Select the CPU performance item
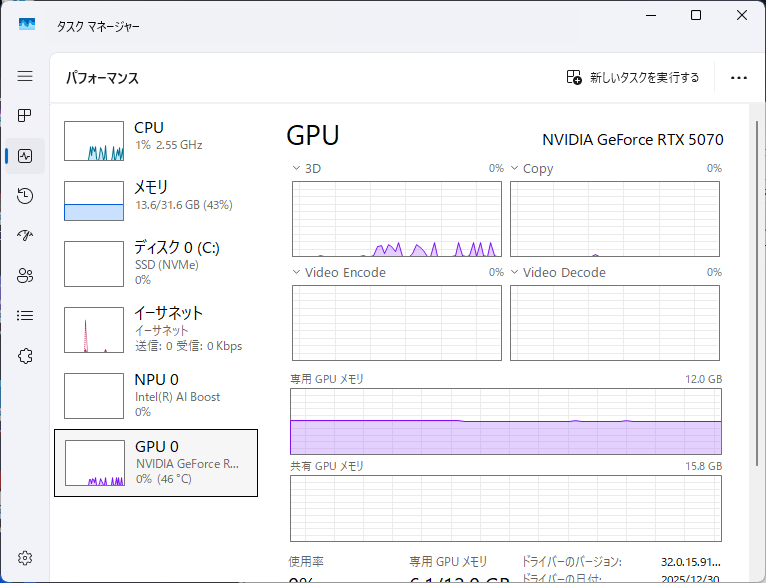This screenshot has height=583, width=766. (x=156, y=141)
